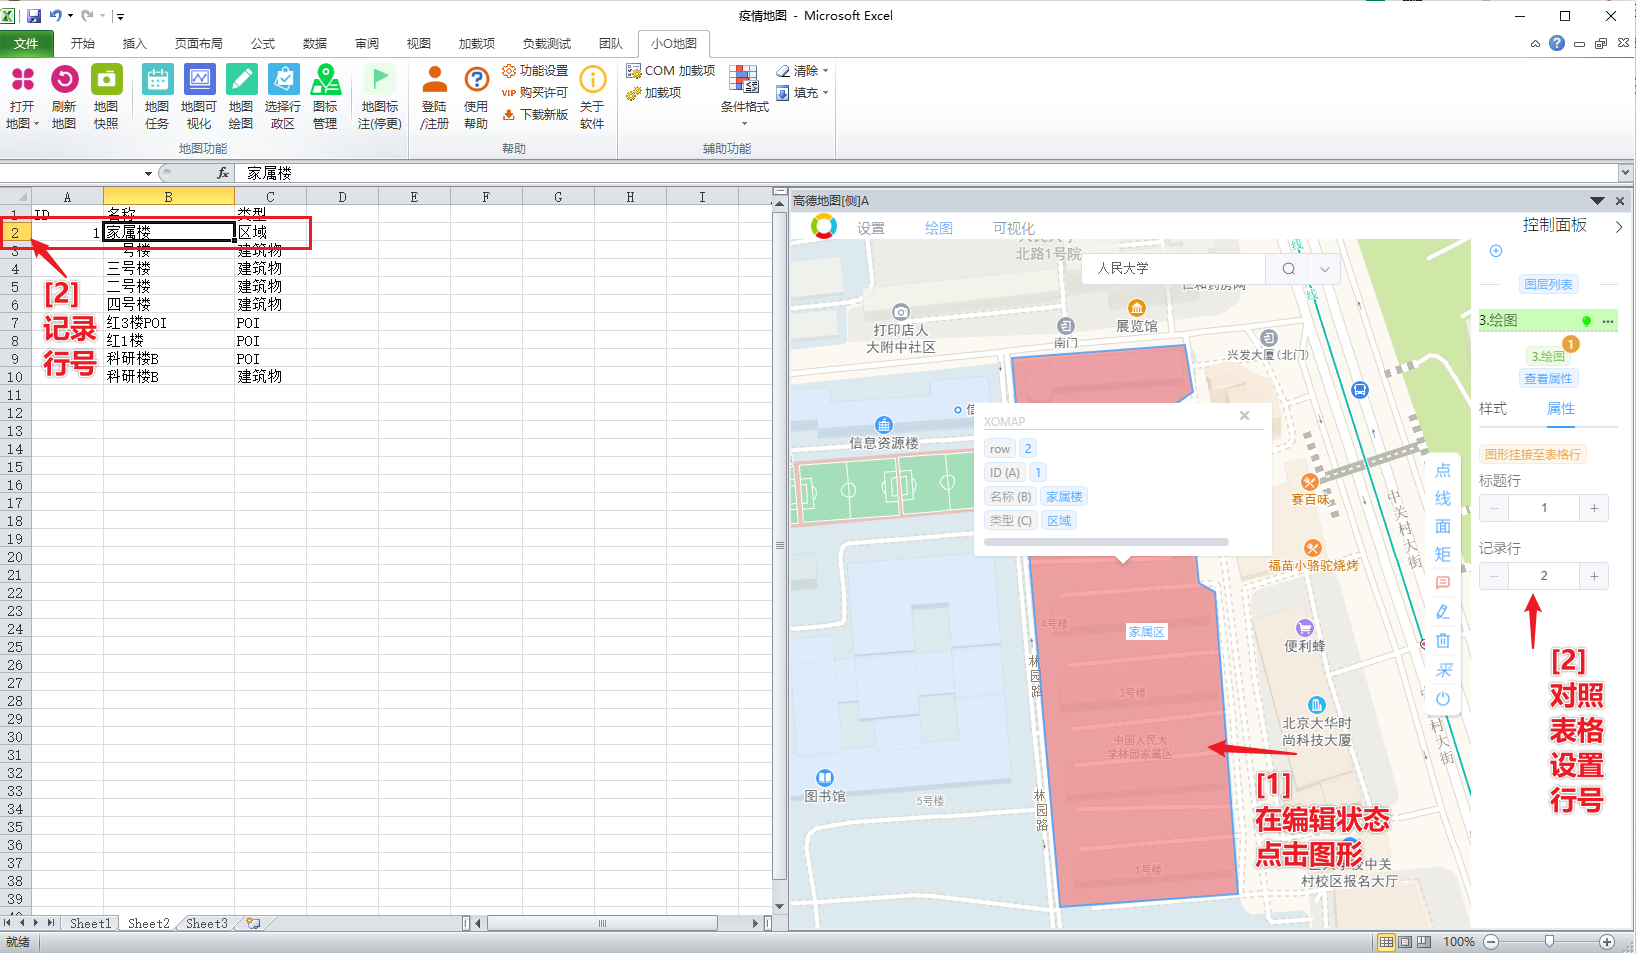
Task: Click 下载新版 download option
Action: pos(535,115)
